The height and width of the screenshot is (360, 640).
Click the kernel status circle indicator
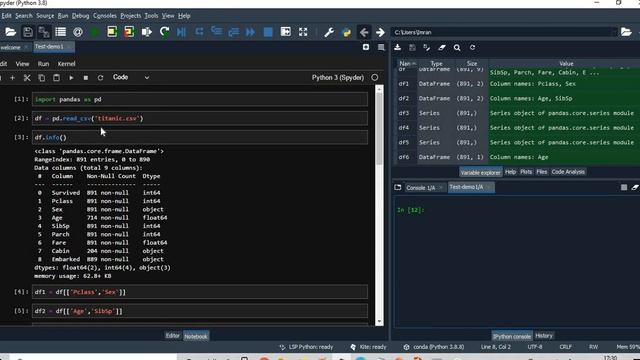pos(375,78)
